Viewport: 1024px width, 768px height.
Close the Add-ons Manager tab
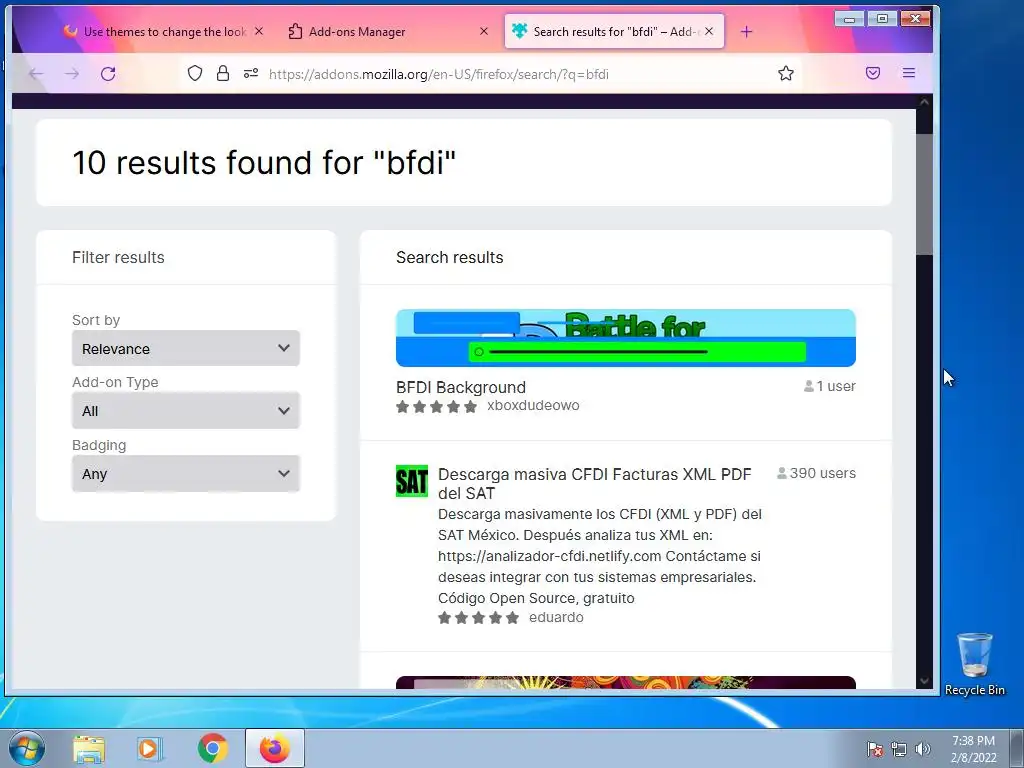pyautogui.click(x=484, y=31)
